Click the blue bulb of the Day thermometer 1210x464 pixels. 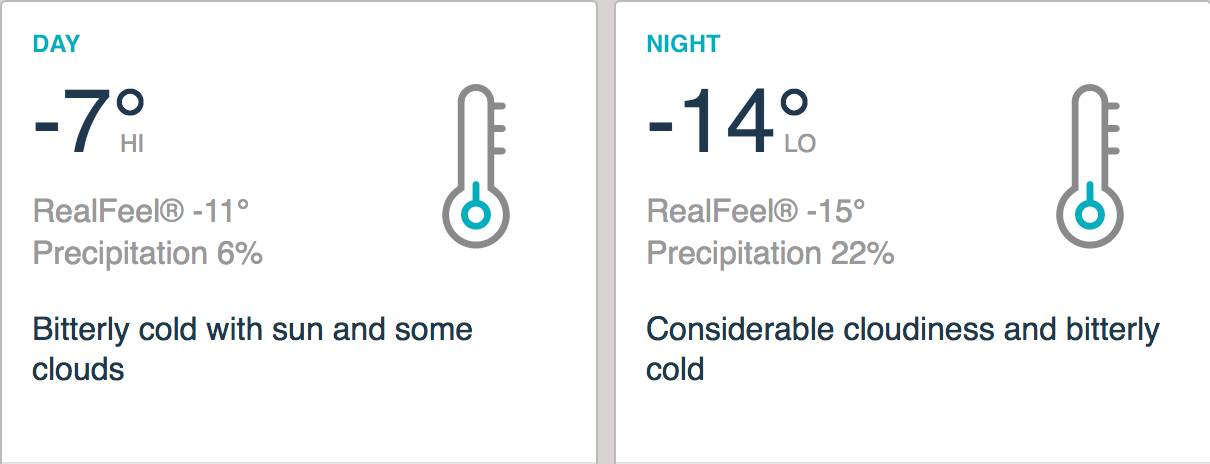pos(476,214)
